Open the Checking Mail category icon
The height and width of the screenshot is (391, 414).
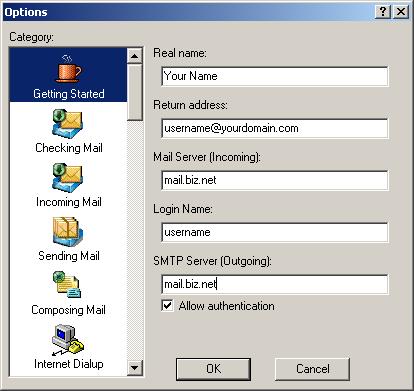[x=67, y=124]
